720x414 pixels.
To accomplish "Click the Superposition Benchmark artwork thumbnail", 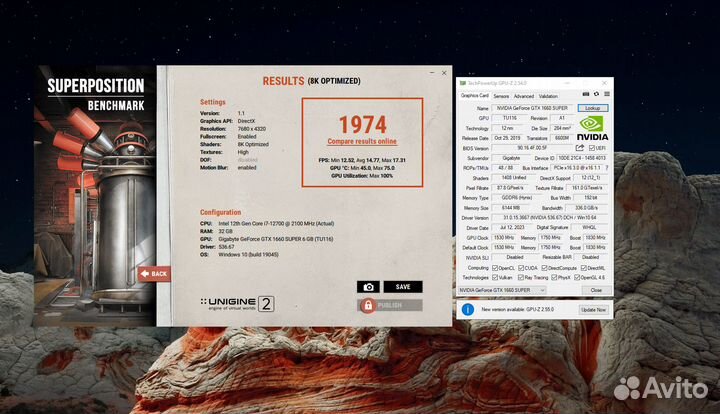I will click(95, 196).
